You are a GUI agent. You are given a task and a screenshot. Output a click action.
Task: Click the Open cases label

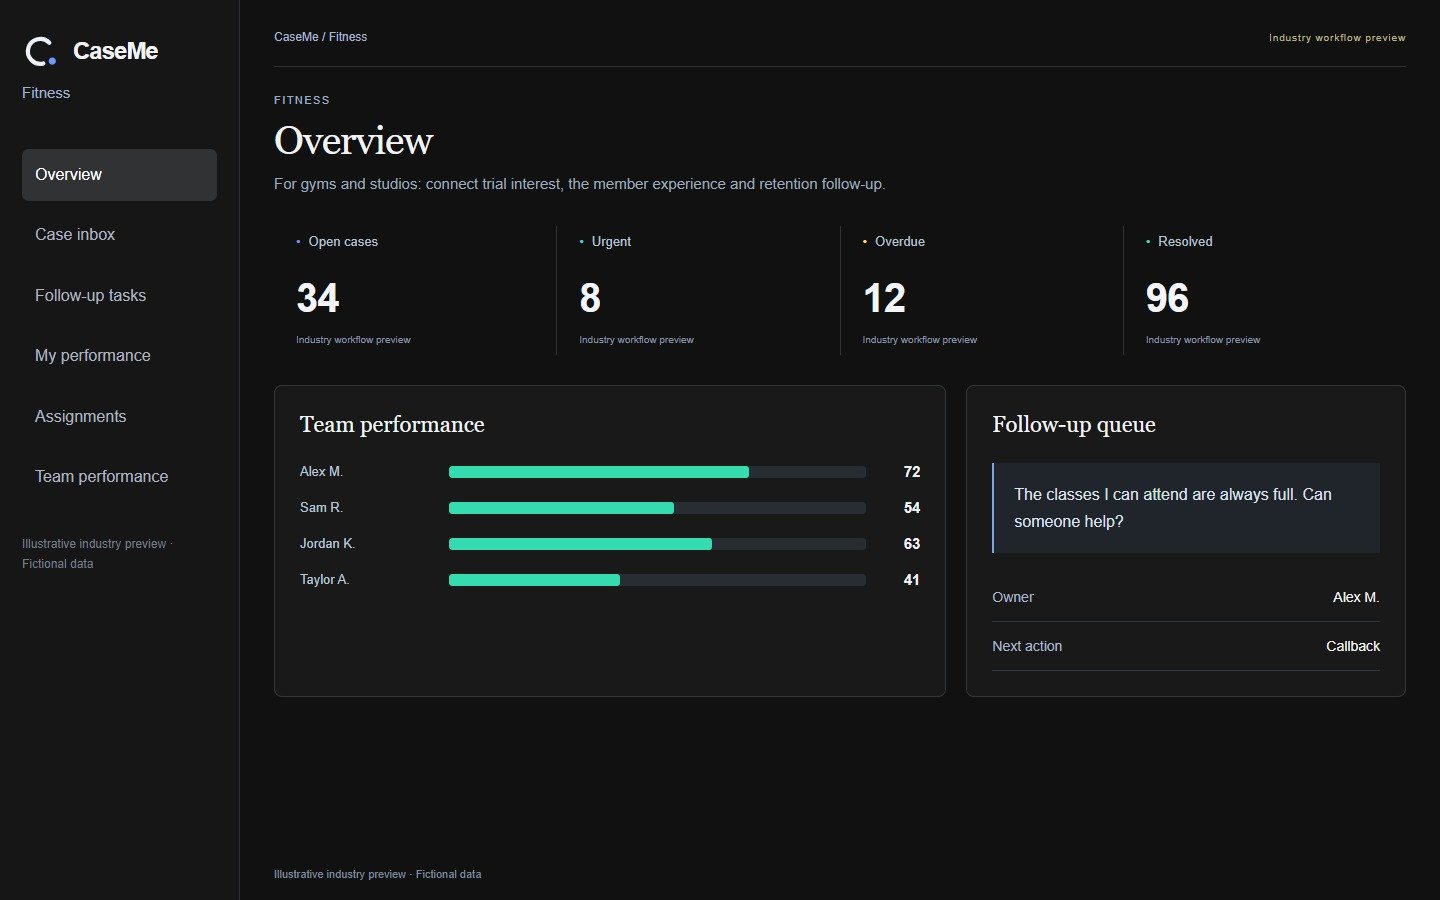[343, 242]
